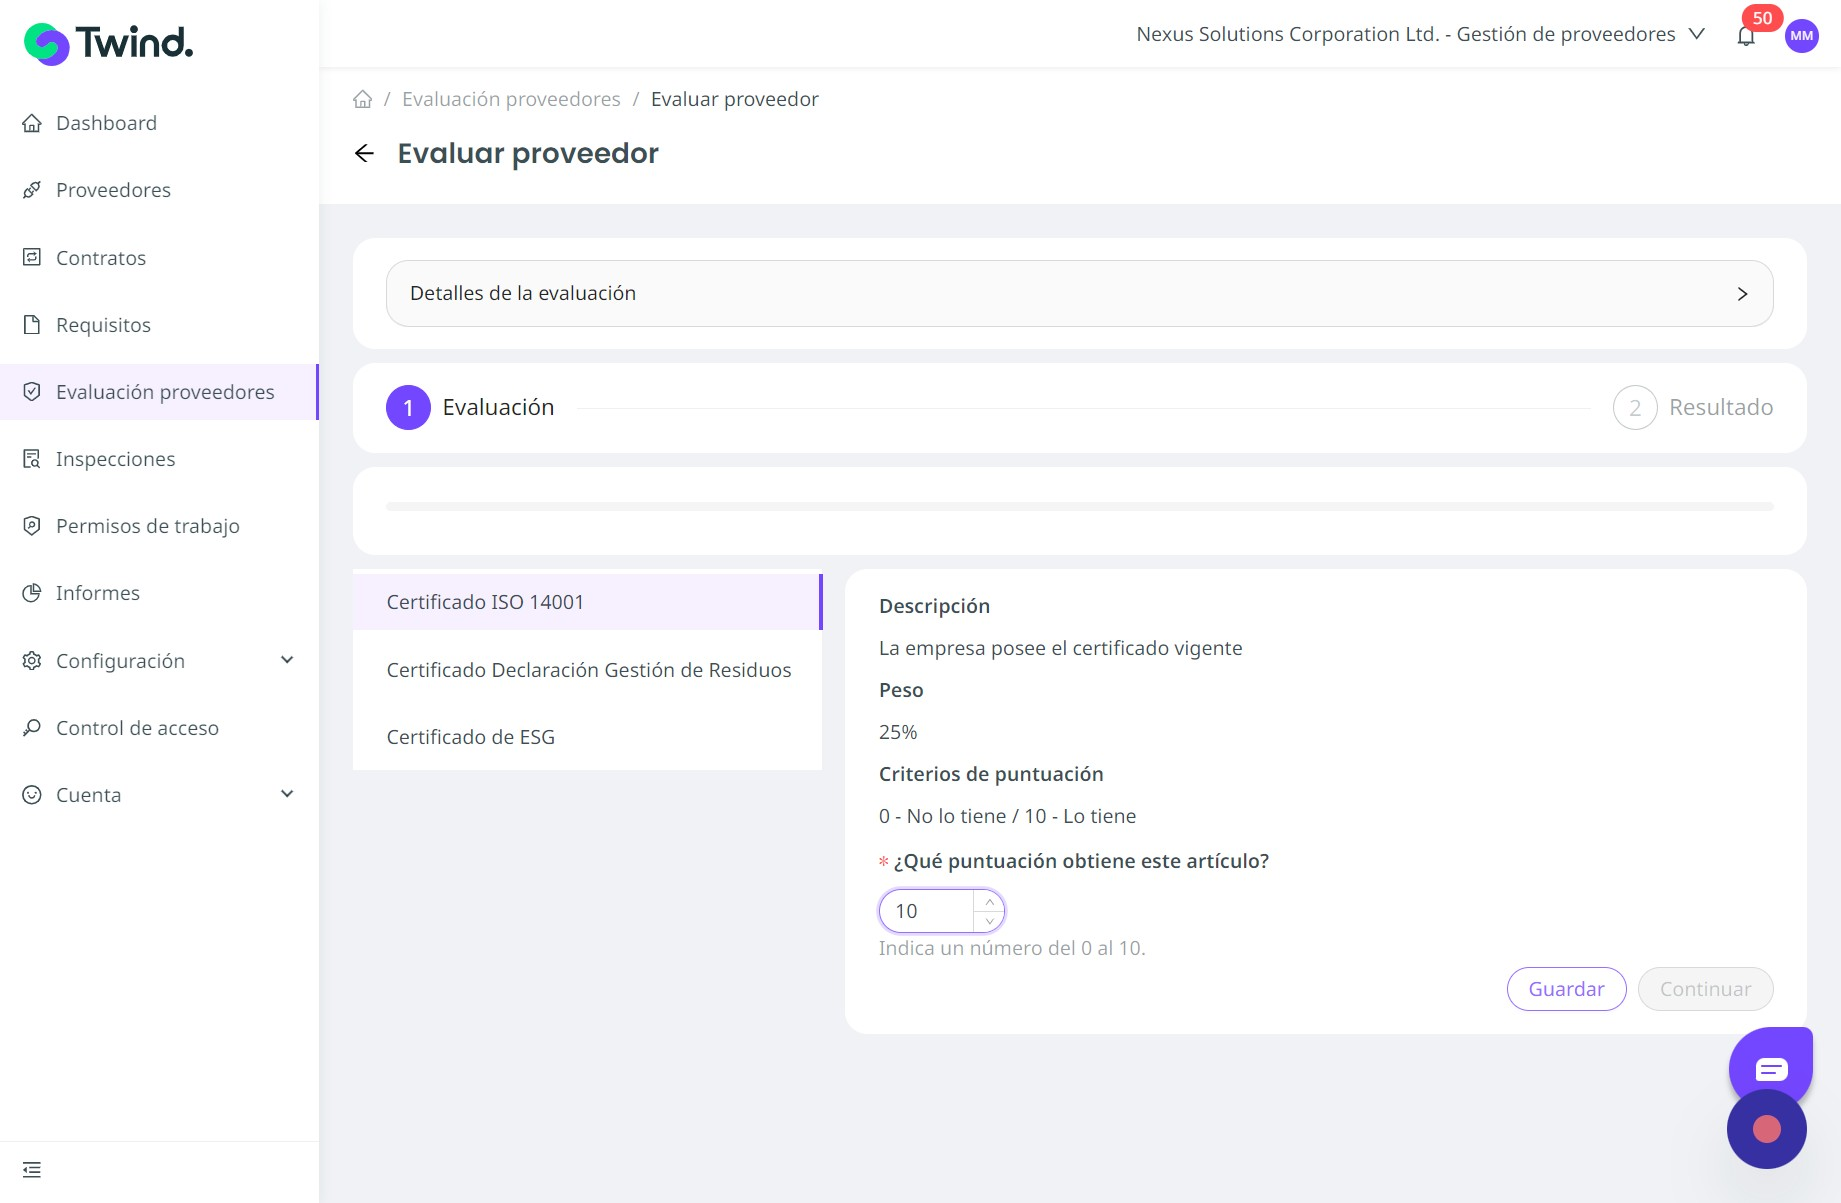Click the step 1 Evaluación circle
1841x1203 pixels.
tap(408, 407)
